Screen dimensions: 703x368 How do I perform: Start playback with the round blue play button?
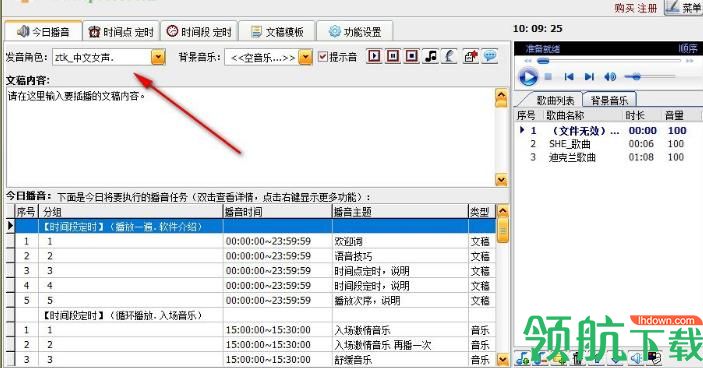pyautogui.click(x=528, y=77)
